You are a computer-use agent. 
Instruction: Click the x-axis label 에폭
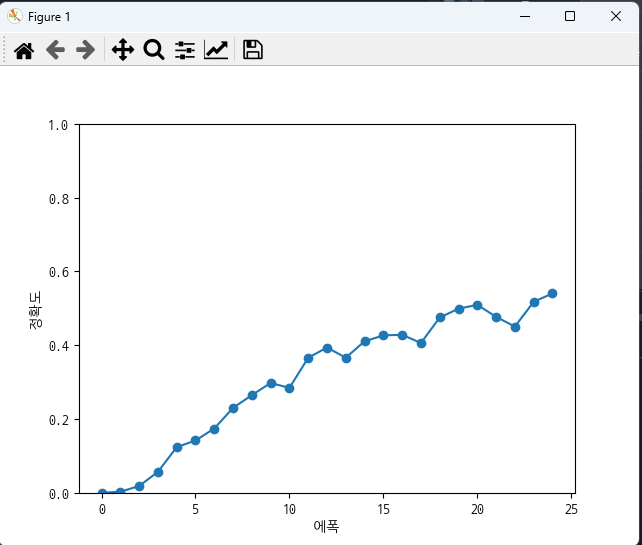click(x=326, y=526)
